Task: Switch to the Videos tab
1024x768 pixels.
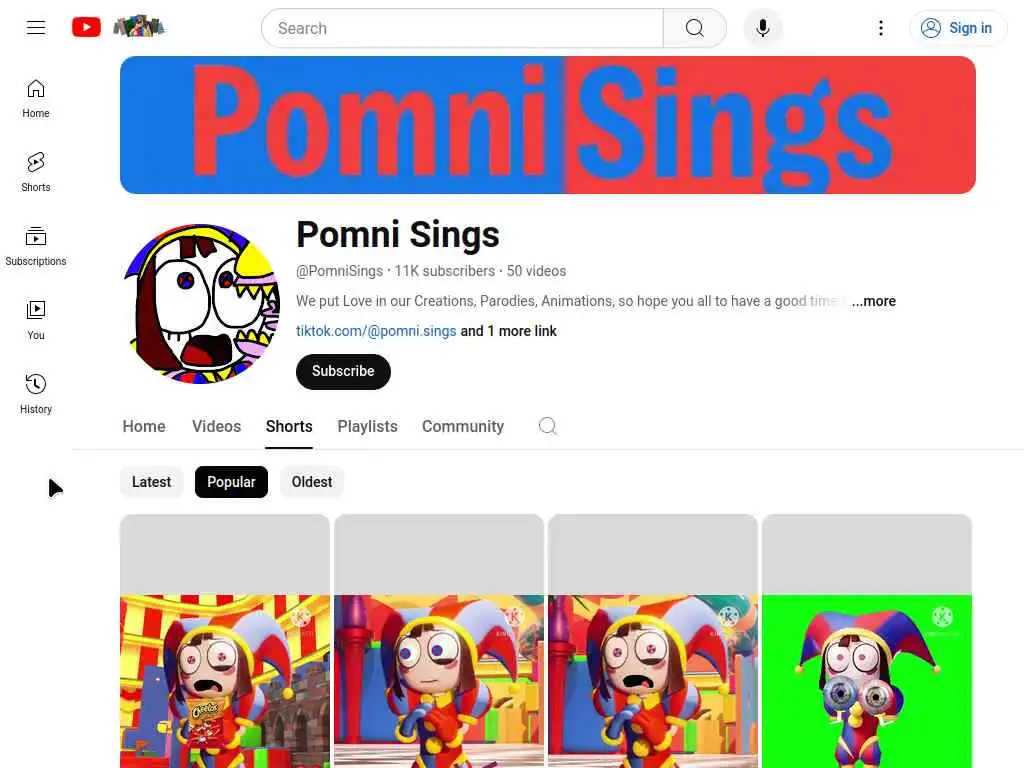Action: click(216, 426)
